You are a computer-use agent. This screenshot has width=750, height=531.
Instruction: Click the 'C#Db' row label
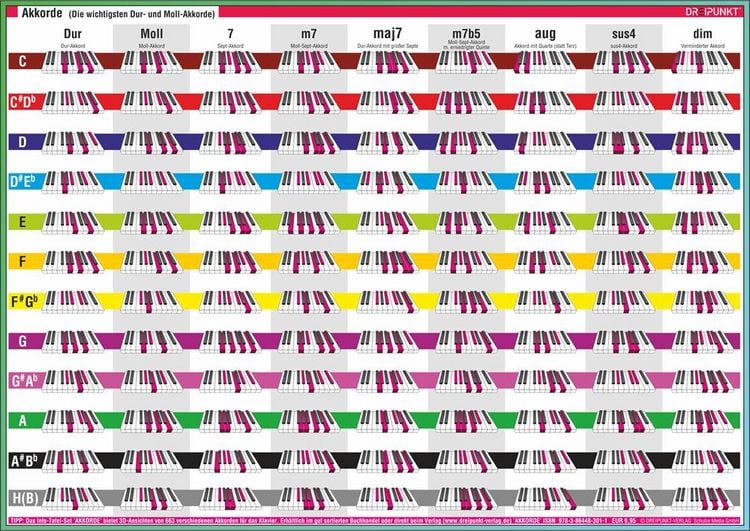[x=23, y=101]
